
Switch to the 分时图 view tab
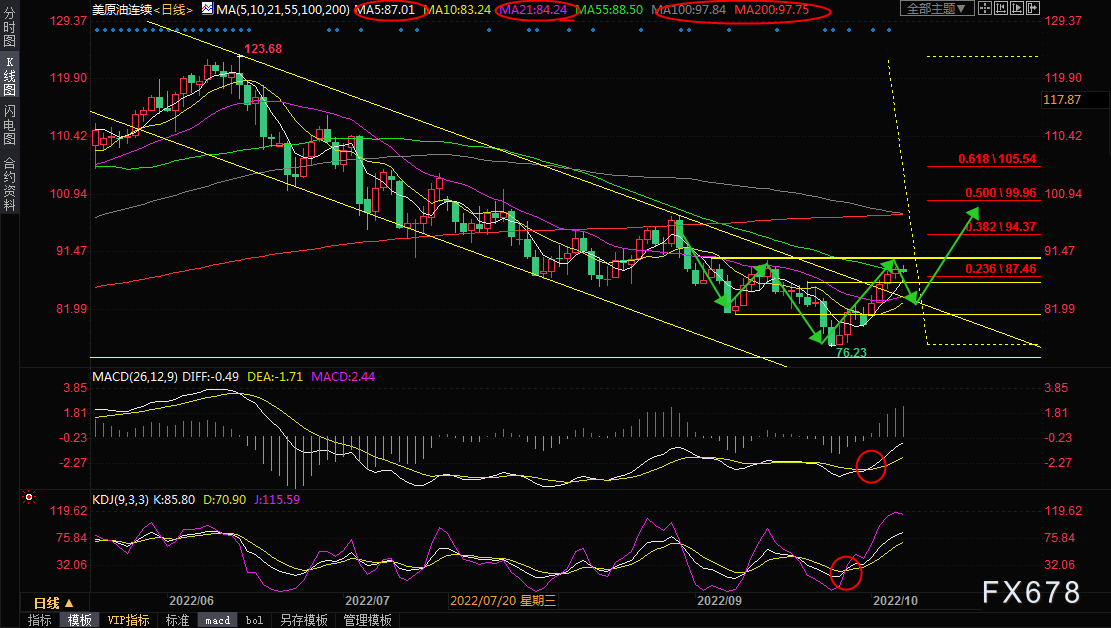pyautogui.click(x=9, y=27)
